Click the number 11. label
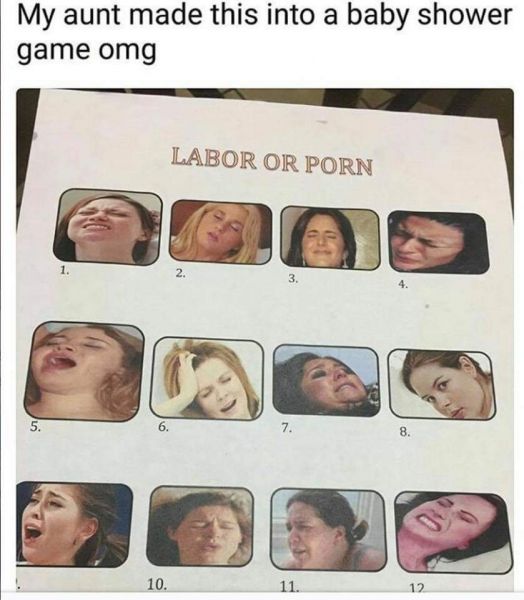The width and height of the screenshot is (524, 600). [289, 587]
